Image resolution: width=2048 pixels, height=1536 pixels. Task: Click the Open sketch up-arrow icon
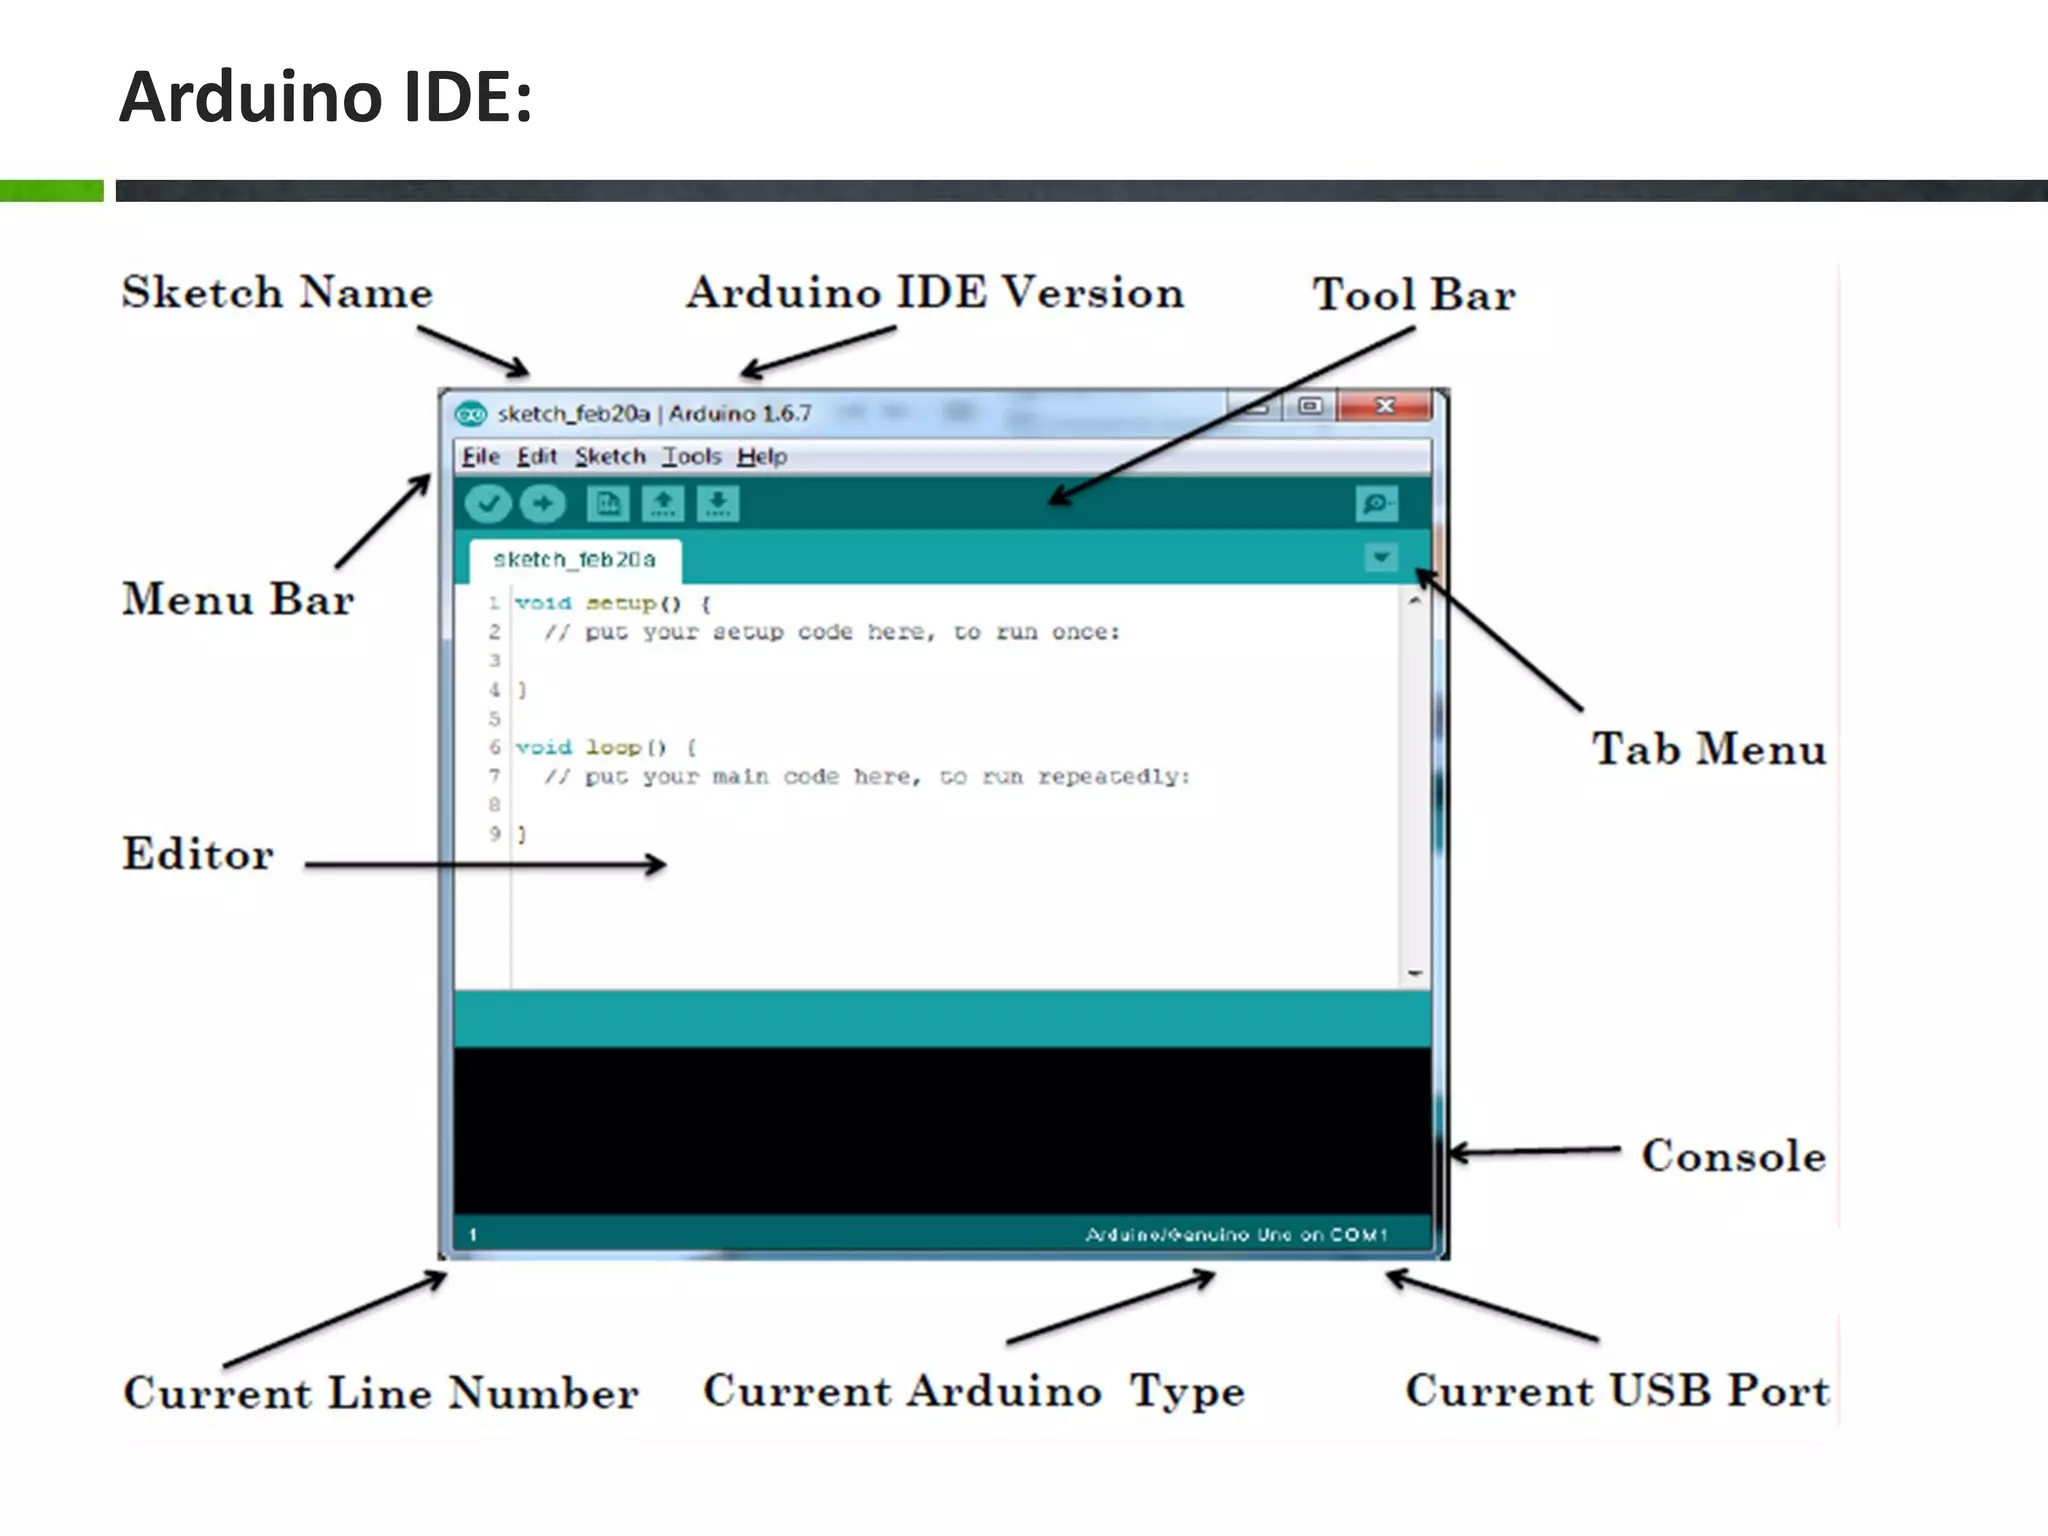[x=663, y=504]
